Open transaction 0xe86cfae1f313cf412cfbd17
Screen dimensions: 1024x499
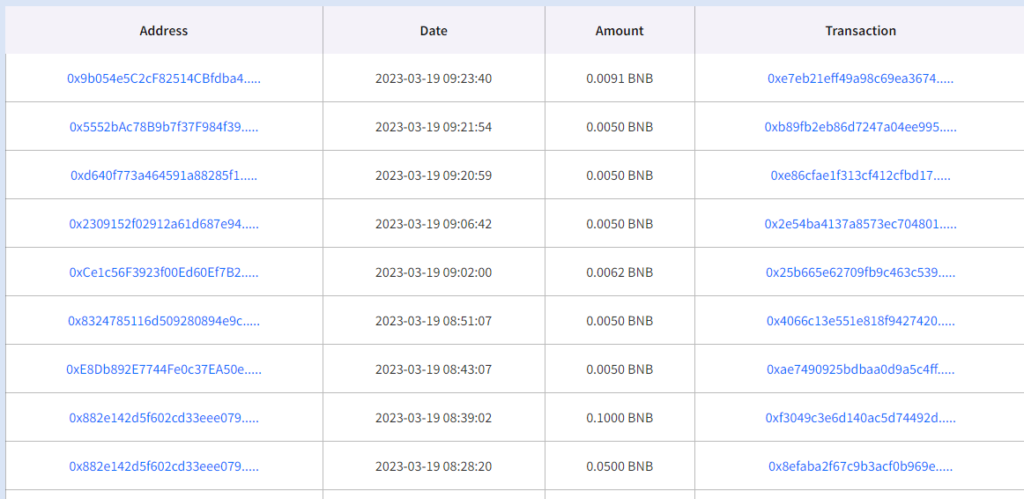point(860,175)
